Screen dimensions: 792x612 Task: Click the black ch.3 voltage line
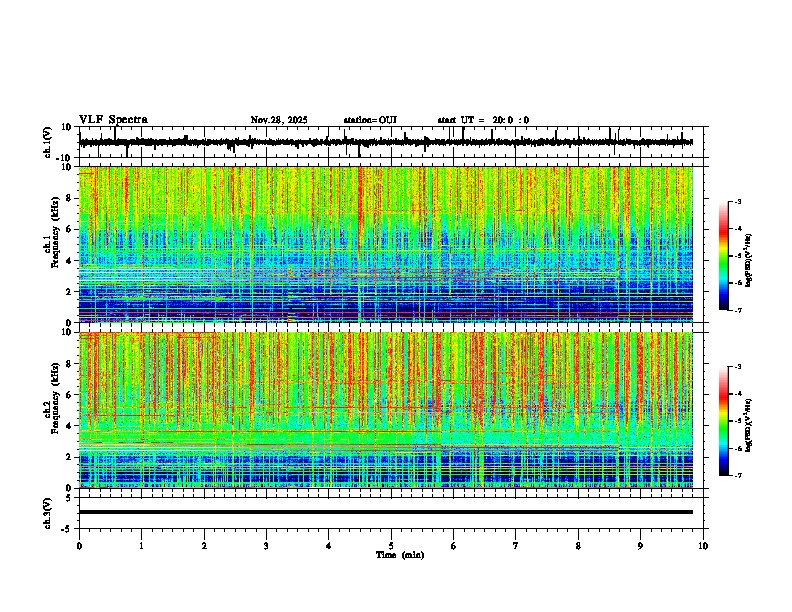click(x=386, y=512)
